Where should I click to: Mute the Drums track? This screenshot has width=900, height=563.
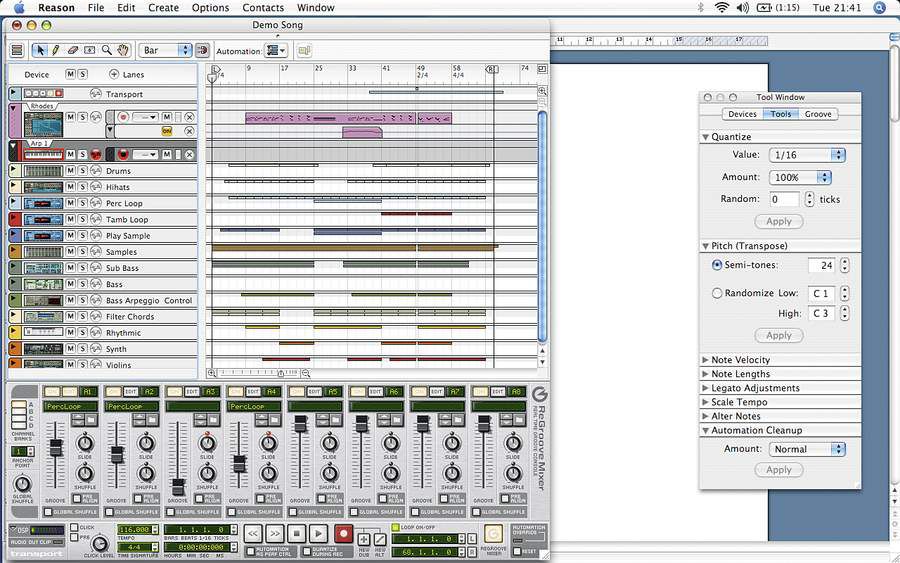(x=71, y=170)
